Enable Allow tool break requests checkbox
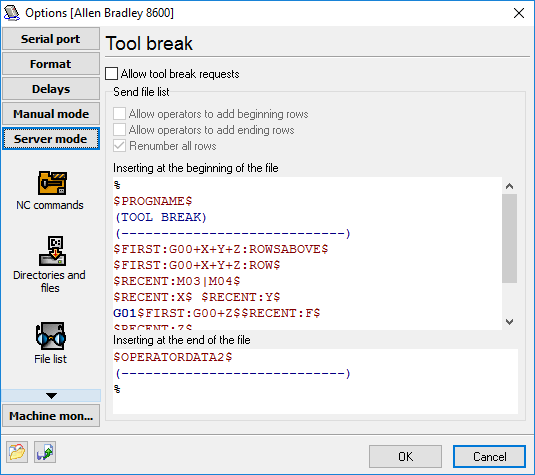 click(x=112, y=74)
